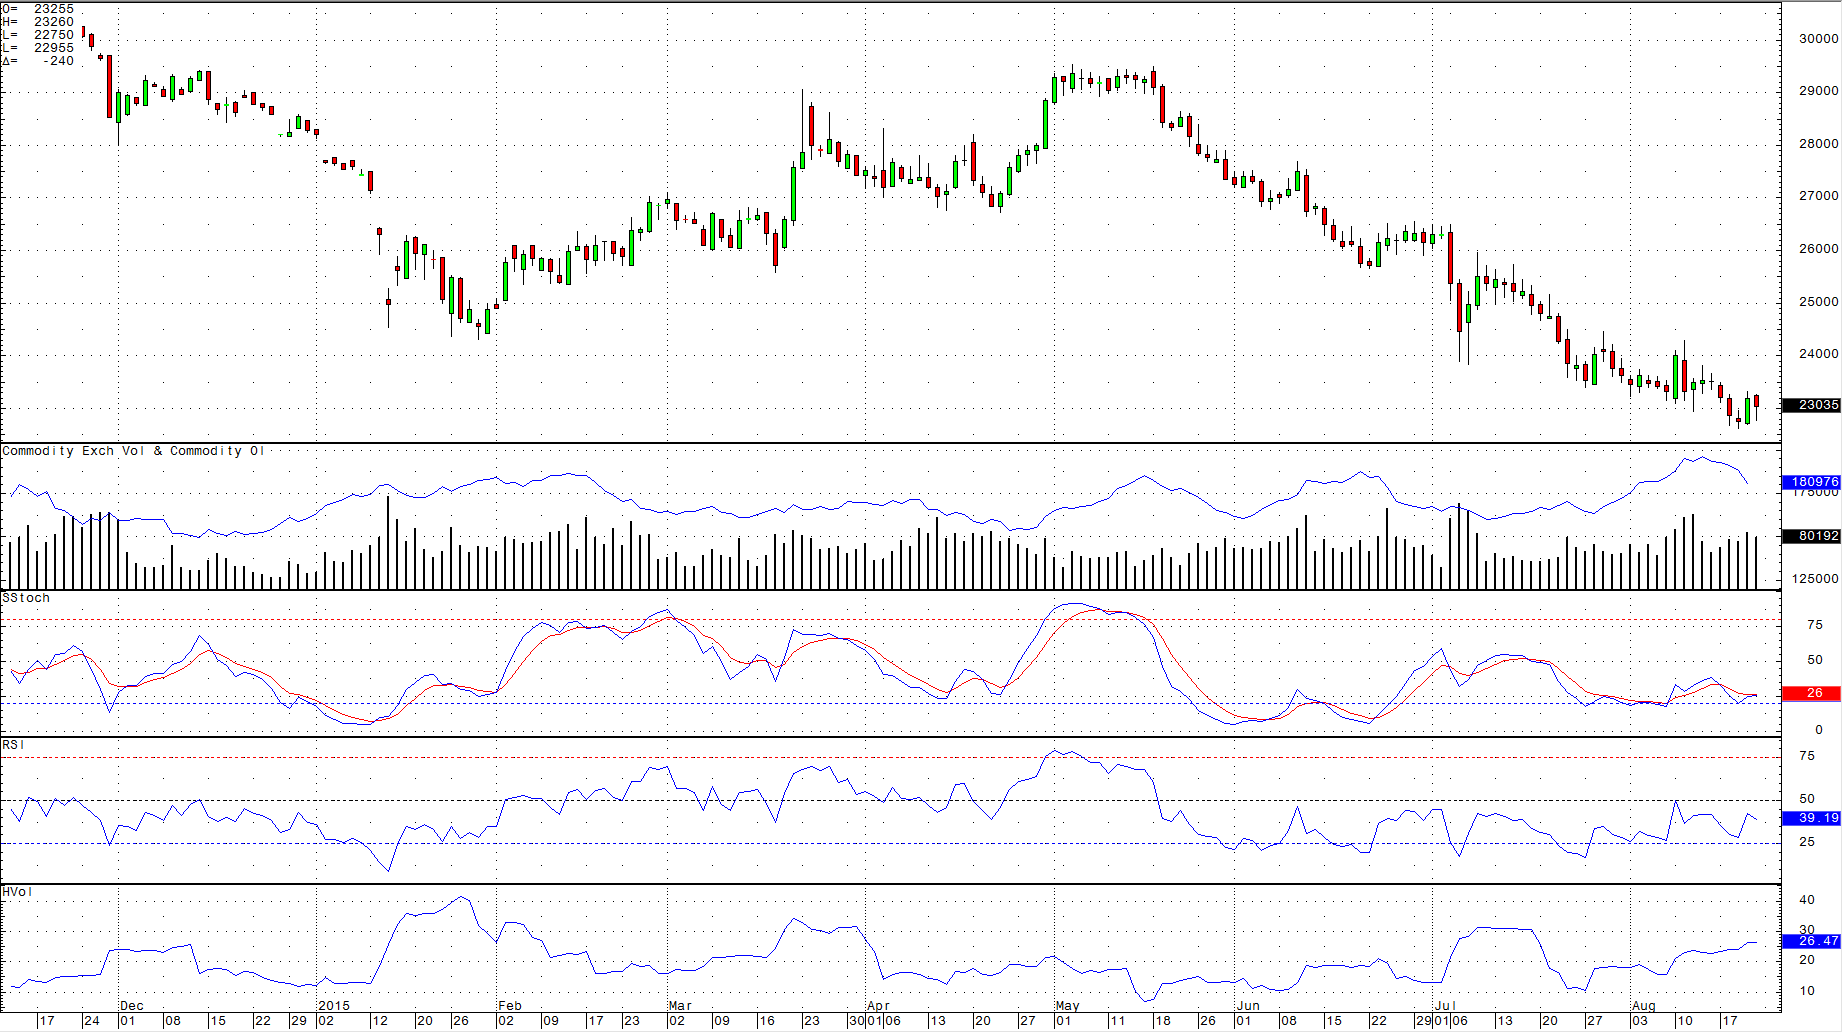Select the May label on the date axis
Screen dimensions: 1842x1032
coord(1065,1006)
